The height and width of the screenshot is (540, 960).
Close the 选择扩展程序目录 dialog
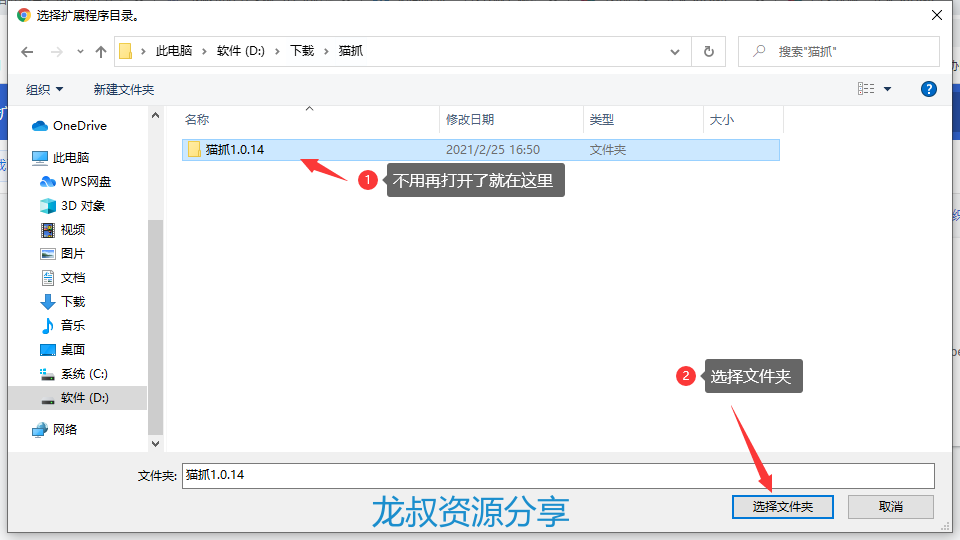(x=937, y=15)
